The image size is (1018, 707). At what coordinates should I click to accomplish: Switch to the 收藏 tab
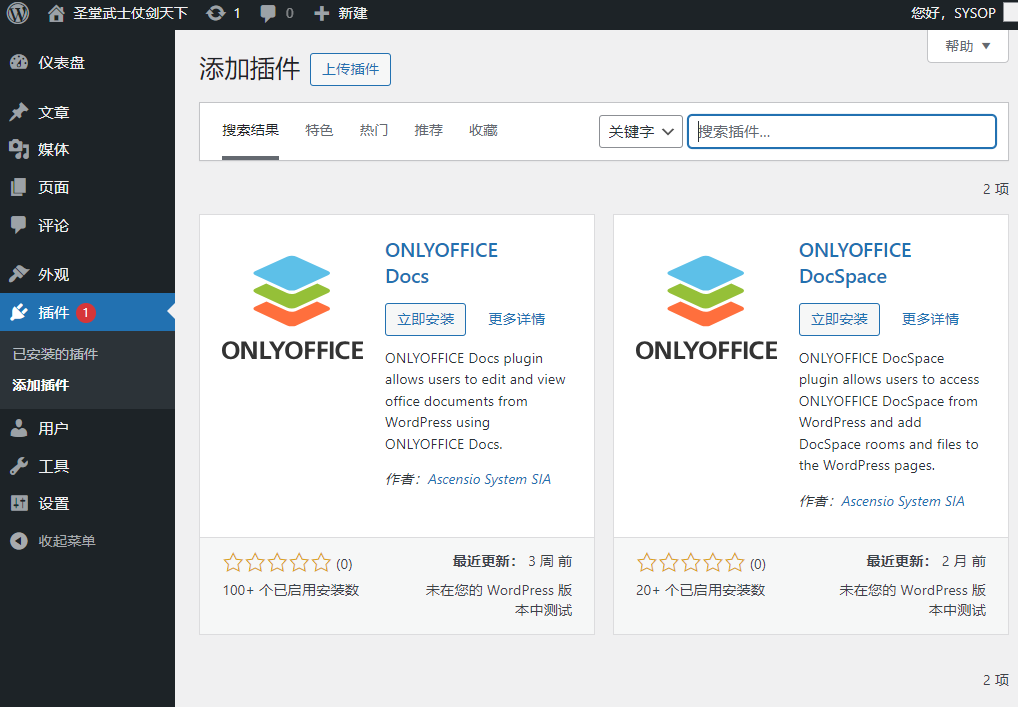pyautogui.click(x=484, y=130)
